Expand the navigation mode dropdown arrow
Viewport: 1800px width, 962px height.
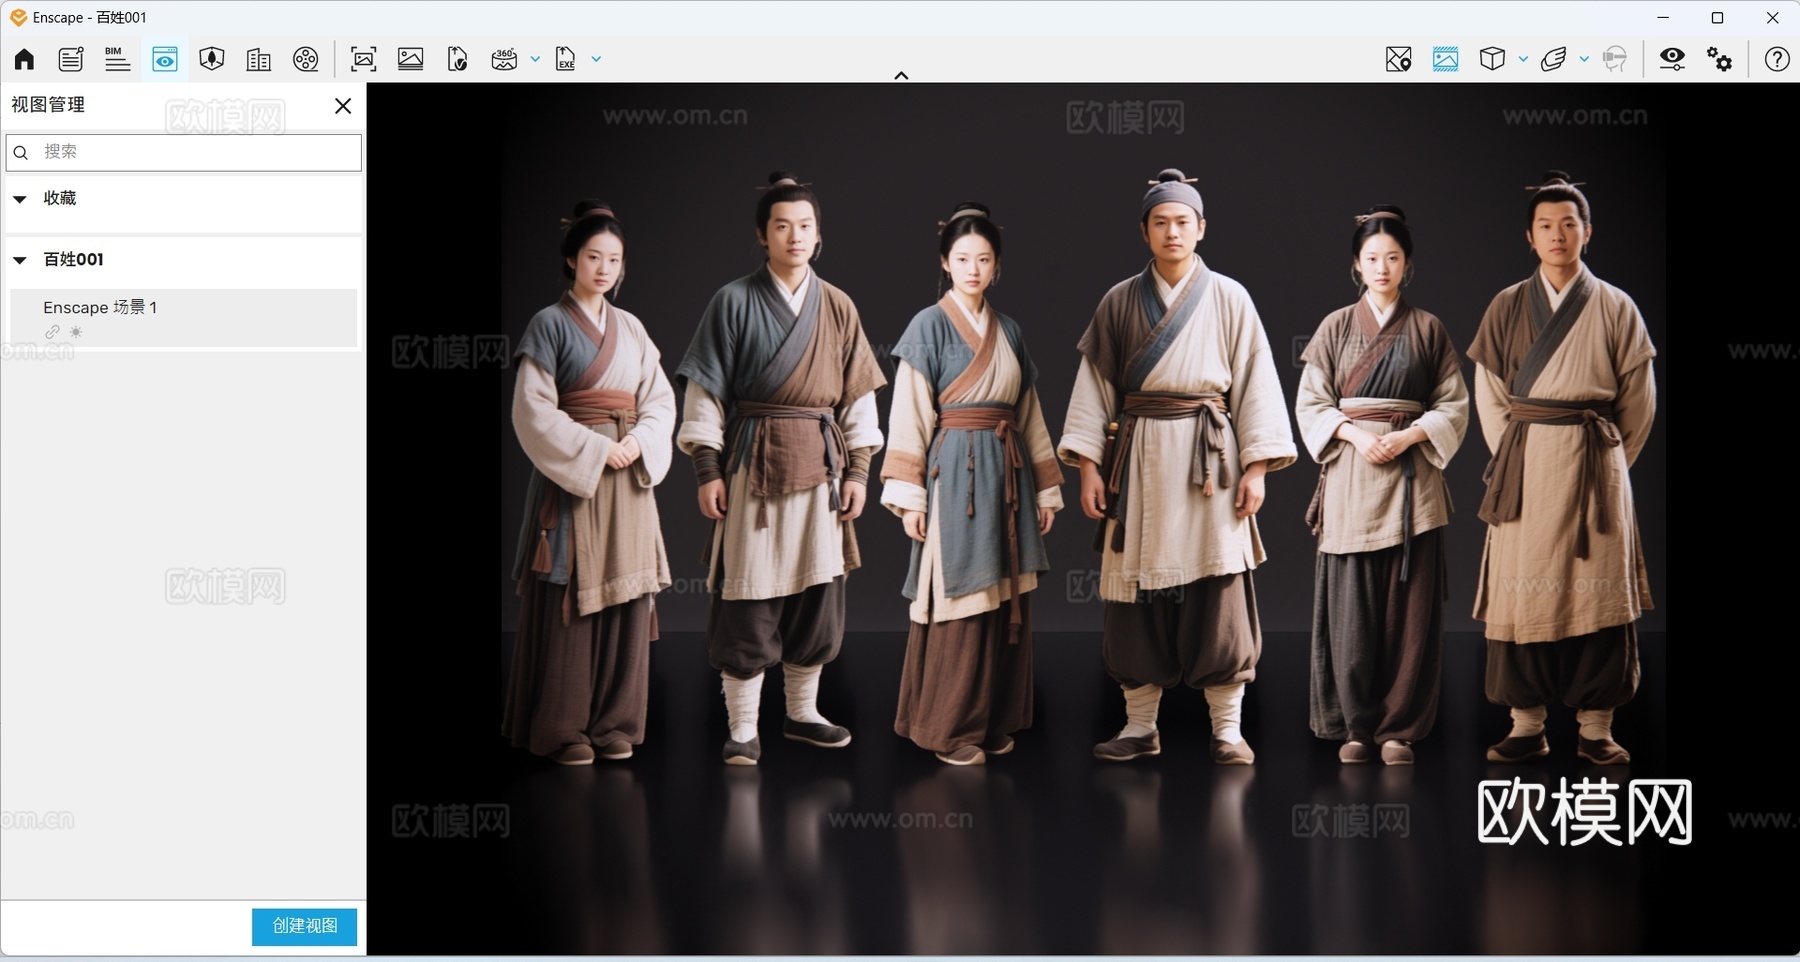[1584, 59]
